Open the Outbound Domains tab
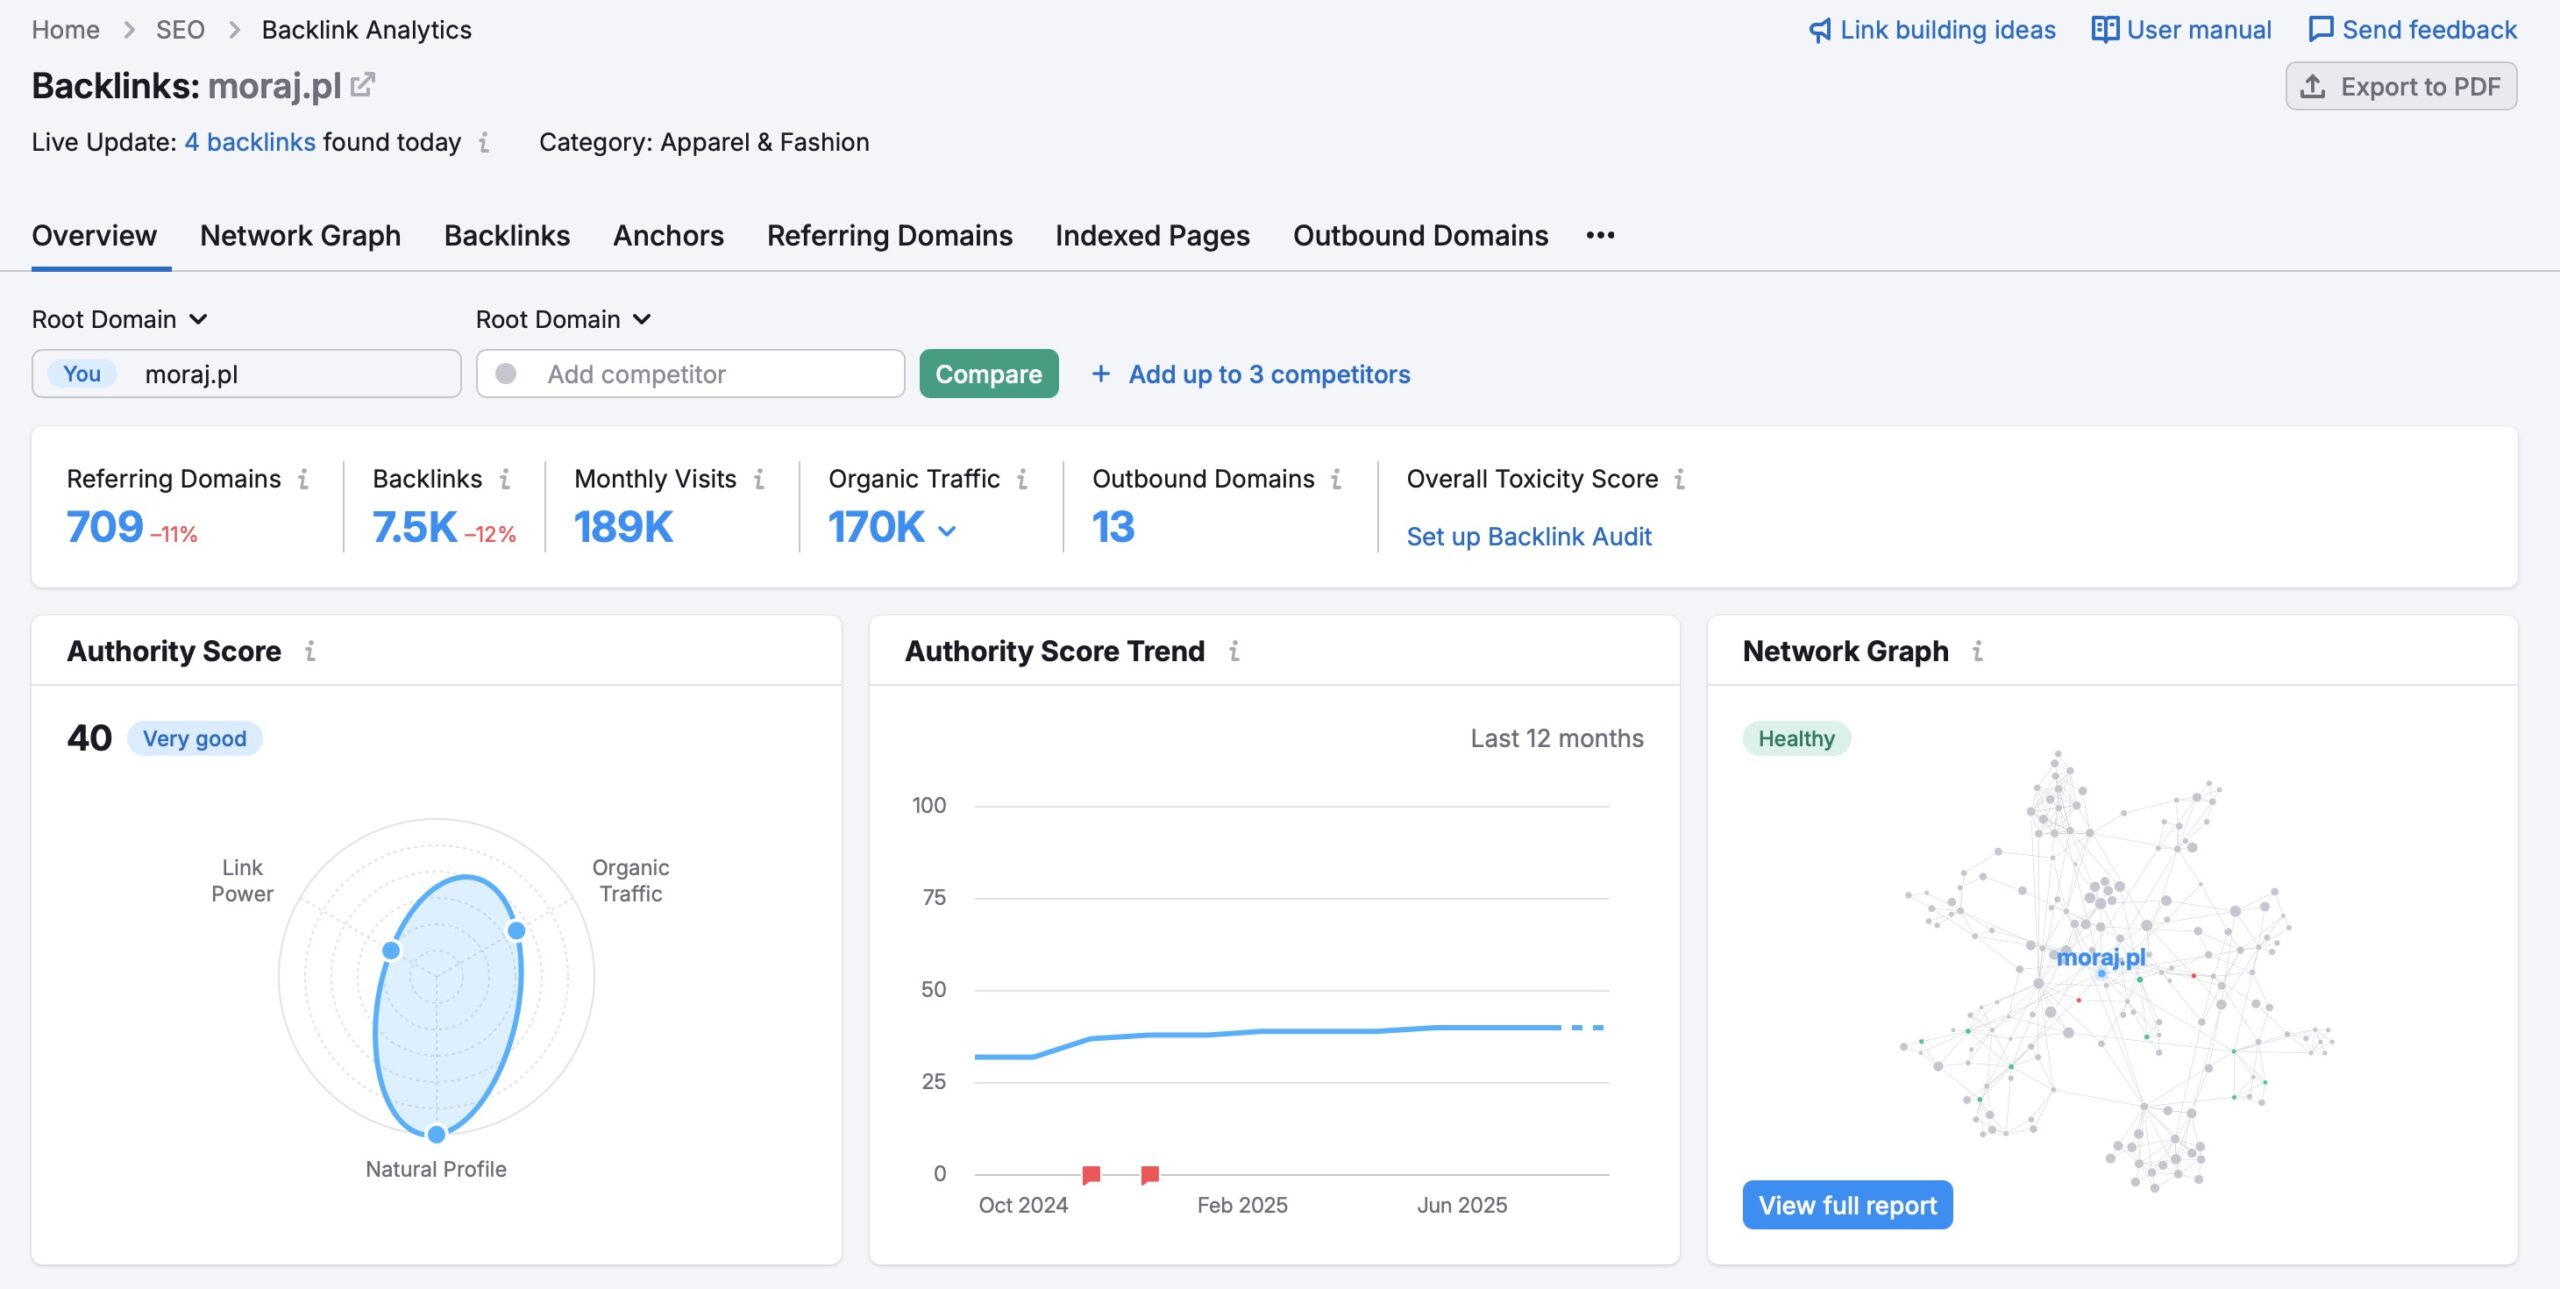 [x=1420, y=235]
